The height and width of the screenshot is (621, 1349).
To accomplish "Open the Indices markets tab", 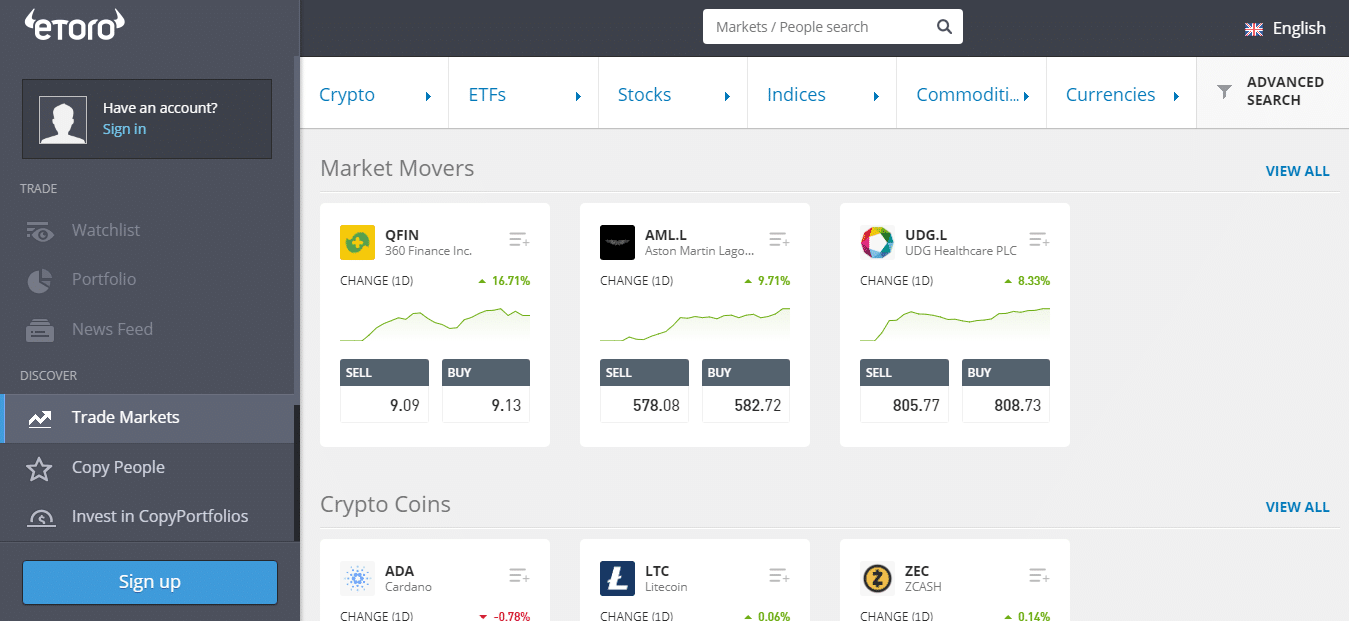I will coord(822,93).
